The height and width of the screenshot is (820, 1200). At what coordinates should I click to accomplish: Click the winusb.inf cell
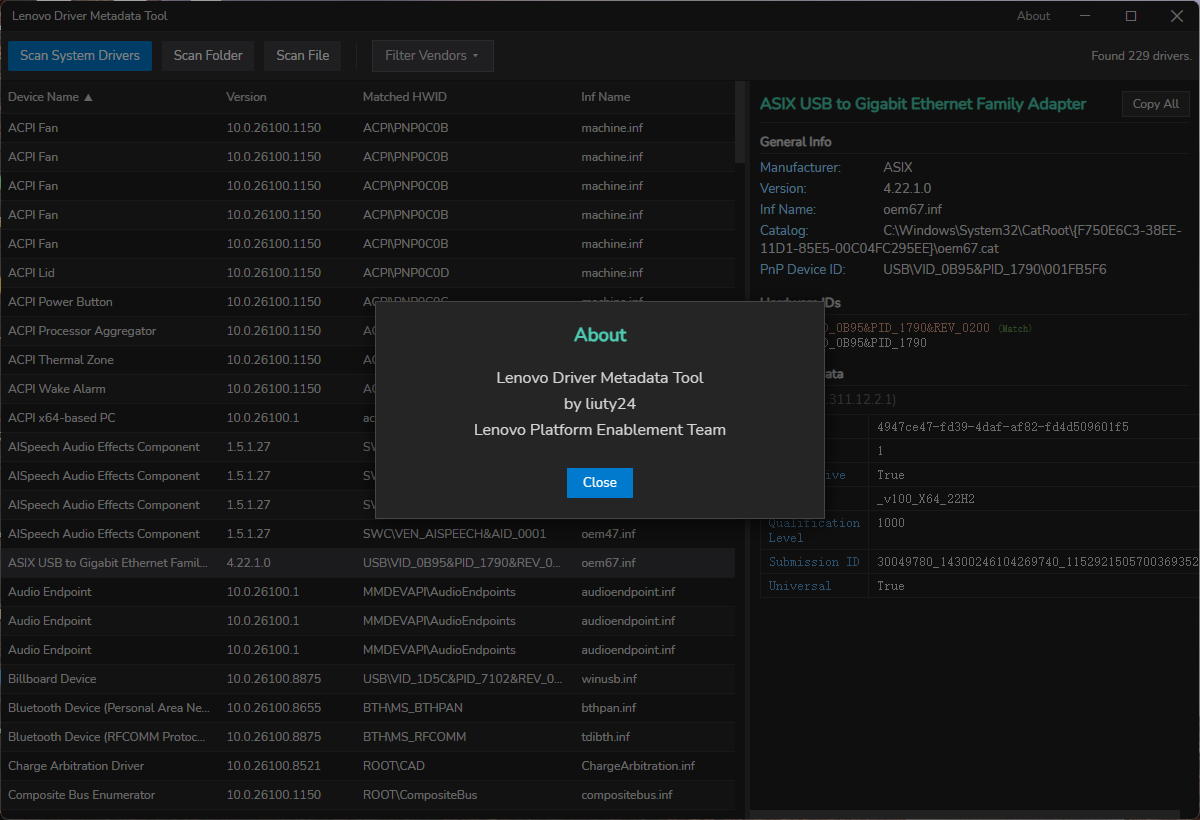coord(609,679)
